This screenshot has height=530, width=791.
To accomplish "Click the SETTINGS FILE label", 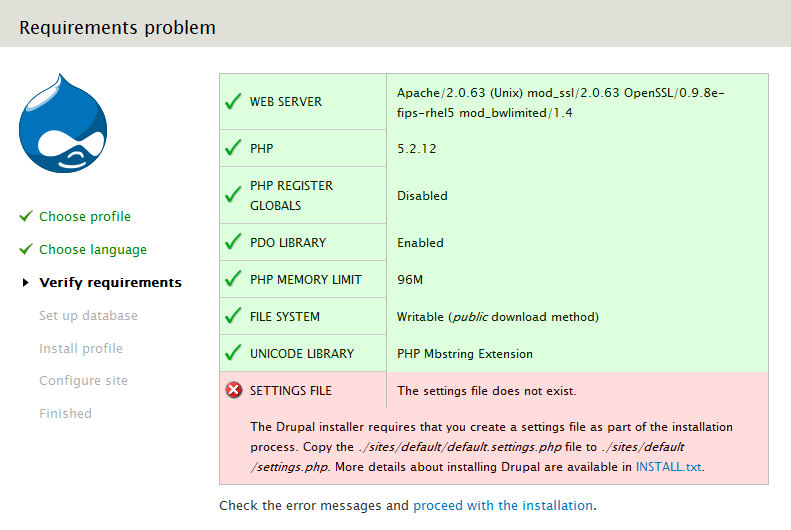I will (x=291, y=391).
